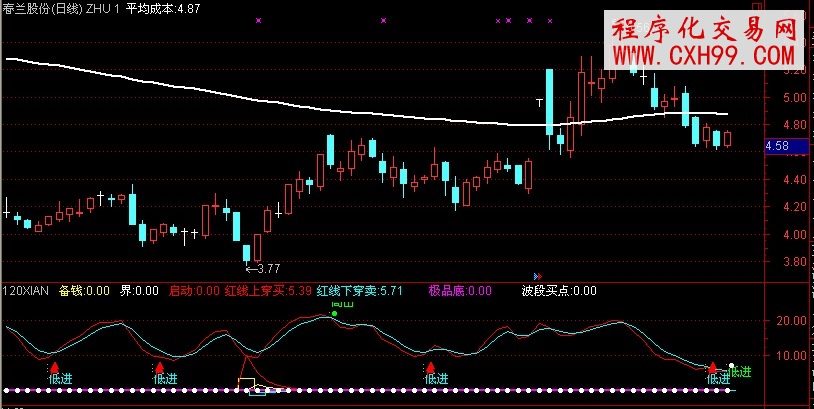
Task: Click the second red "低进" arrow from left
Action: [x=165, y=367]
